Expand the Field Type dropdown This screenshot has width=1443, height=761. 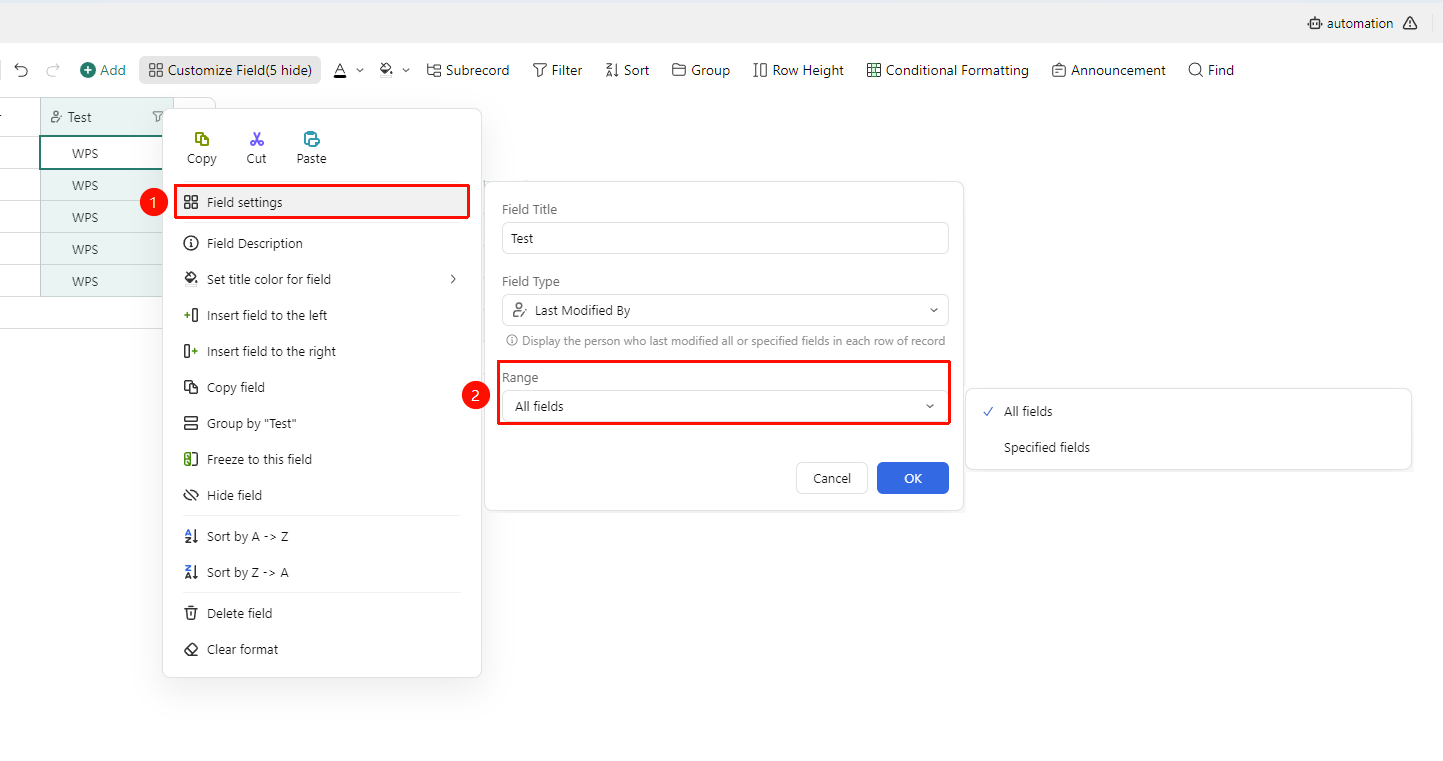click(725, 310)
